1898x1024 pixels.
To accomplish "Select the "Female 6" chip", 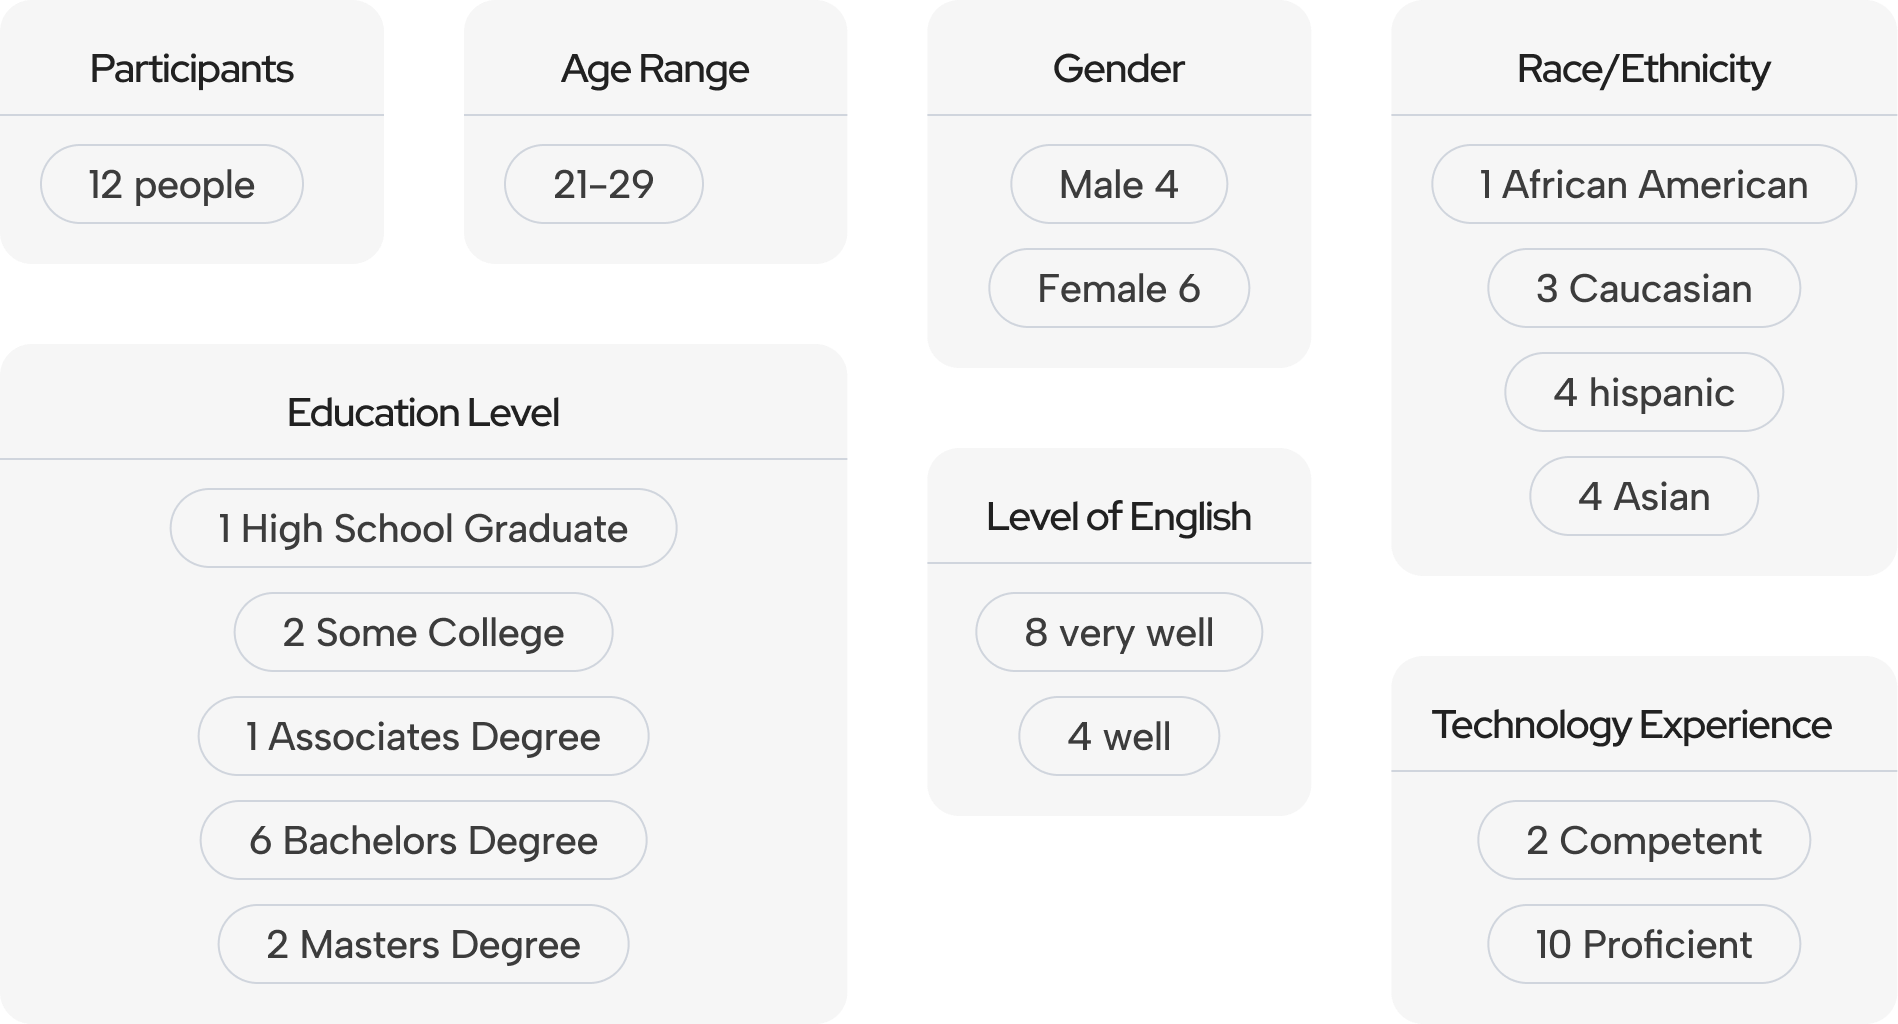I will (1118, 289).
